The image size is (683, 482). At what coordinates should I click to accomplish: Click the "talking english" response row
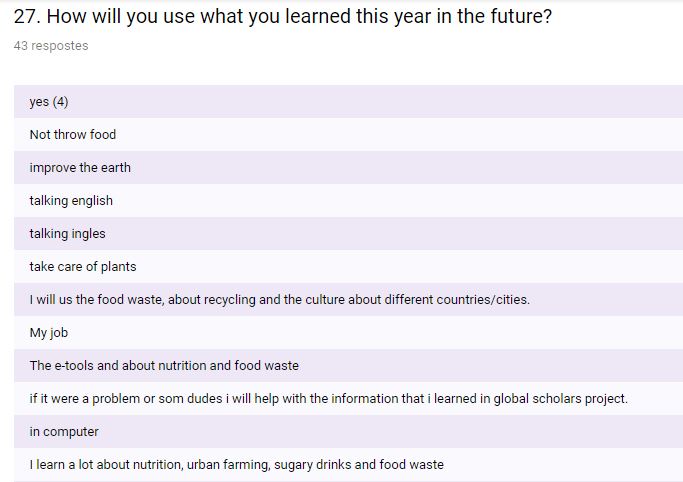click(x=71, y=201)
